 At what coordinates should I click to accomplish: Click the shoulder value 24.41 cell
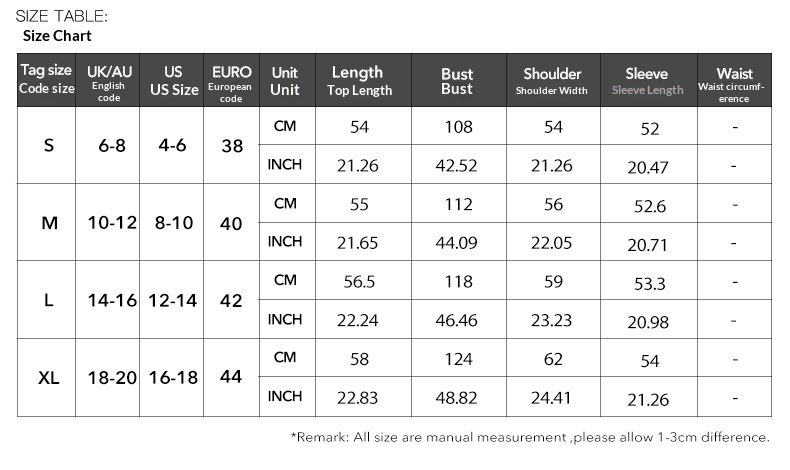[x=552, y=397]
